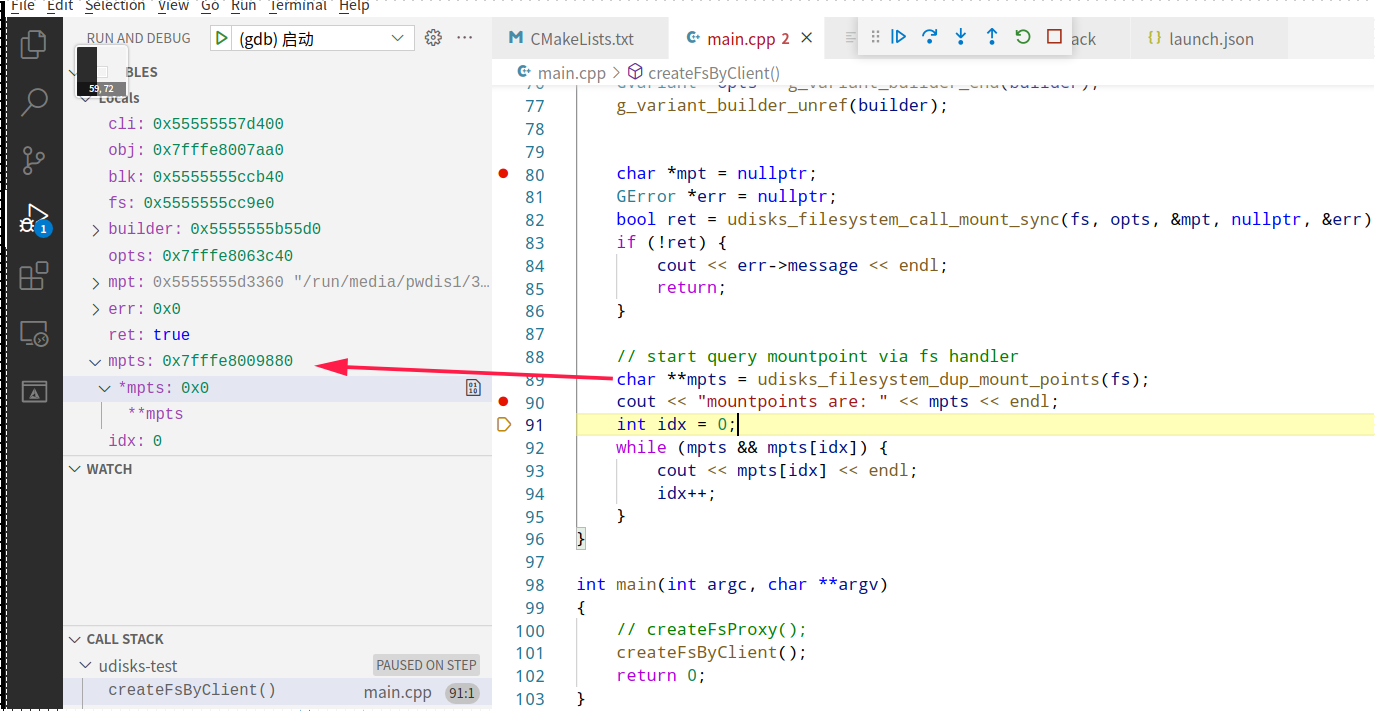Open the Run and Debug view icon
This screenshot has width=1375, height=711.
[34, 218]
